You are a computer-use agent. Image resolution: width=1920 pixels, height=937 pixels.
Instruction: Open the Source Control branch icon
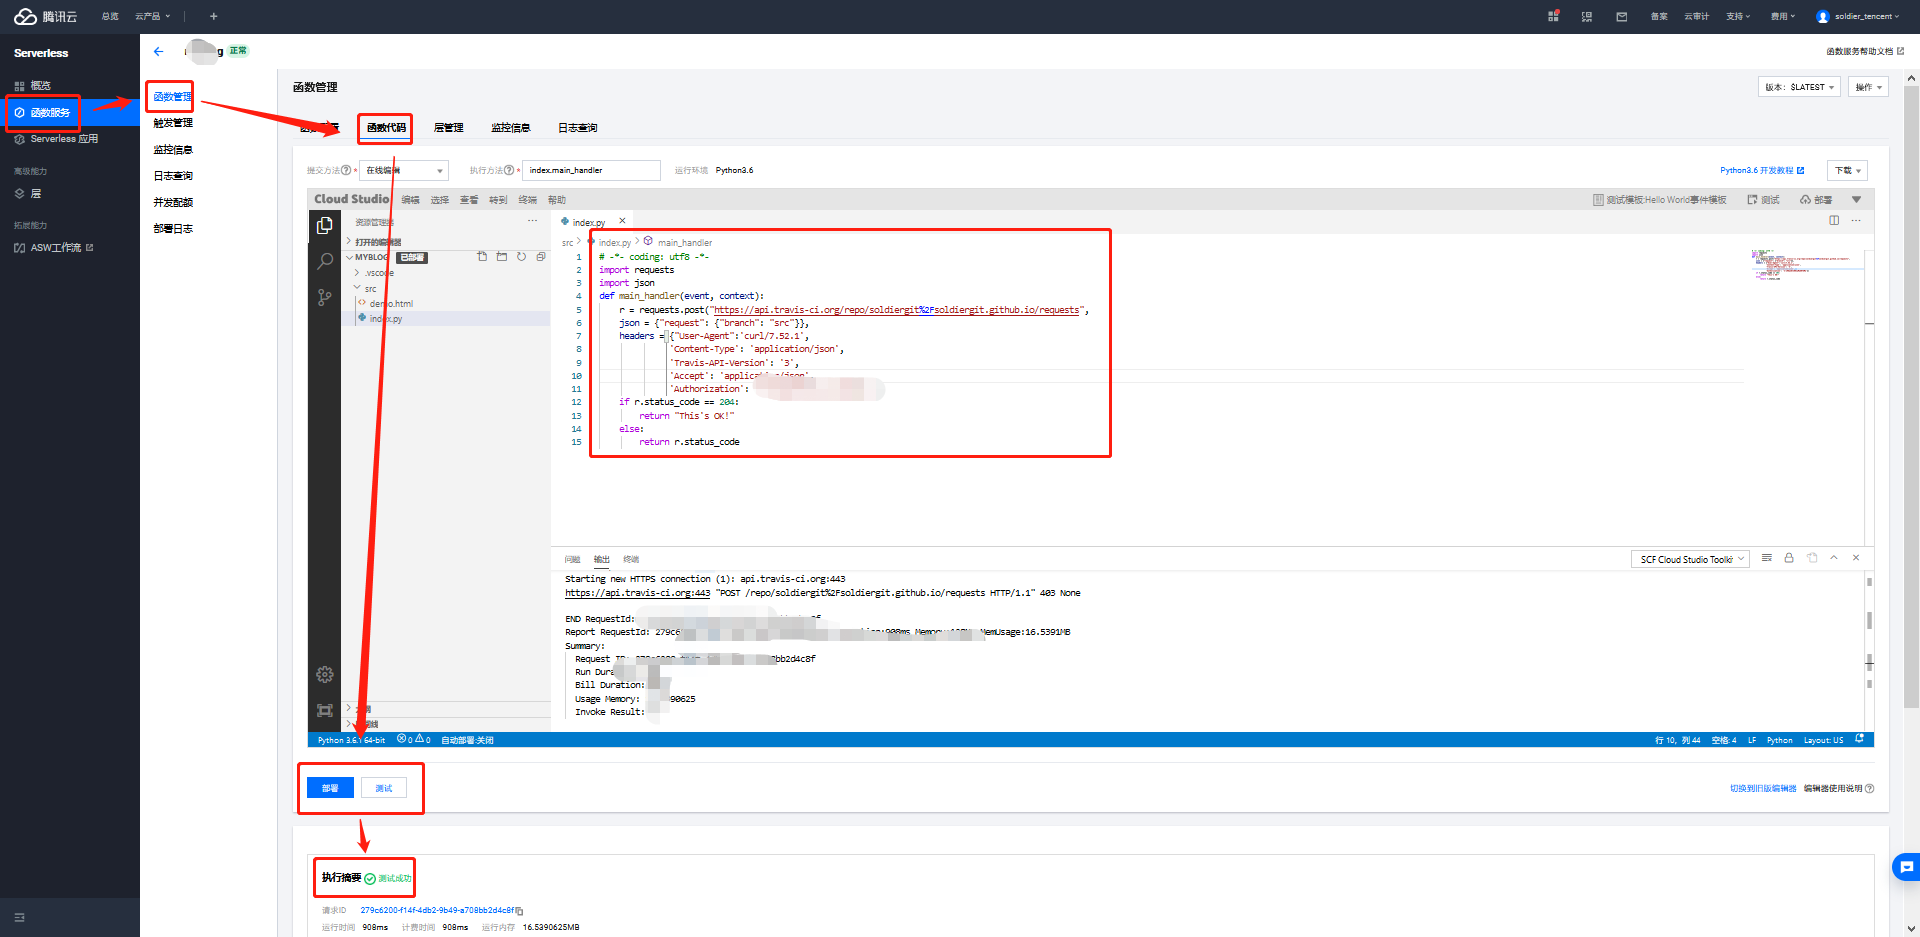click(x=324, y=297)
